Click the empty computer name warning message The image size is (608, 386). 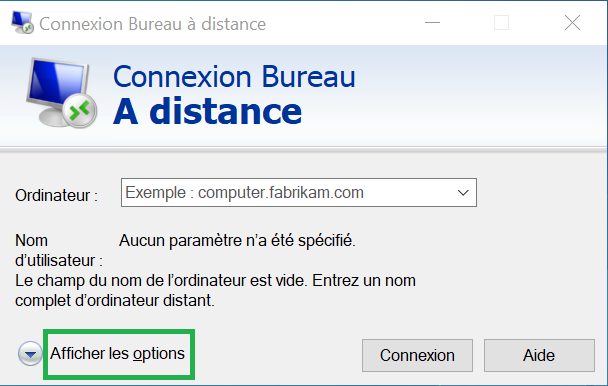point(215,290)
